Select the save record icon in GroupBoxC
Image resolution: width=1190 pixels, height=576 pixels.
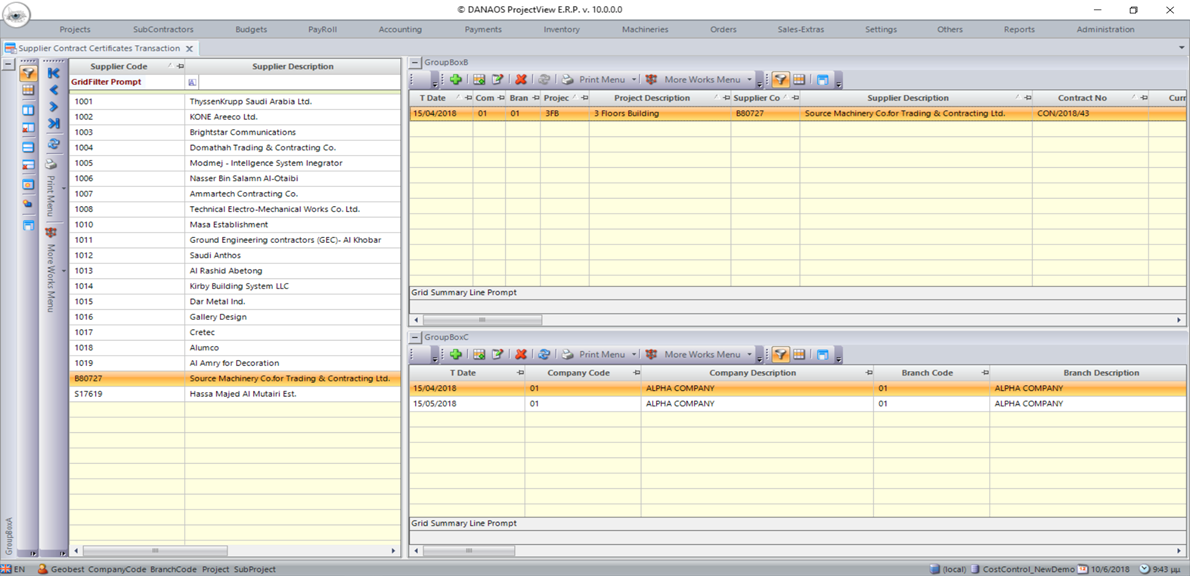click(x=481, y=354)
